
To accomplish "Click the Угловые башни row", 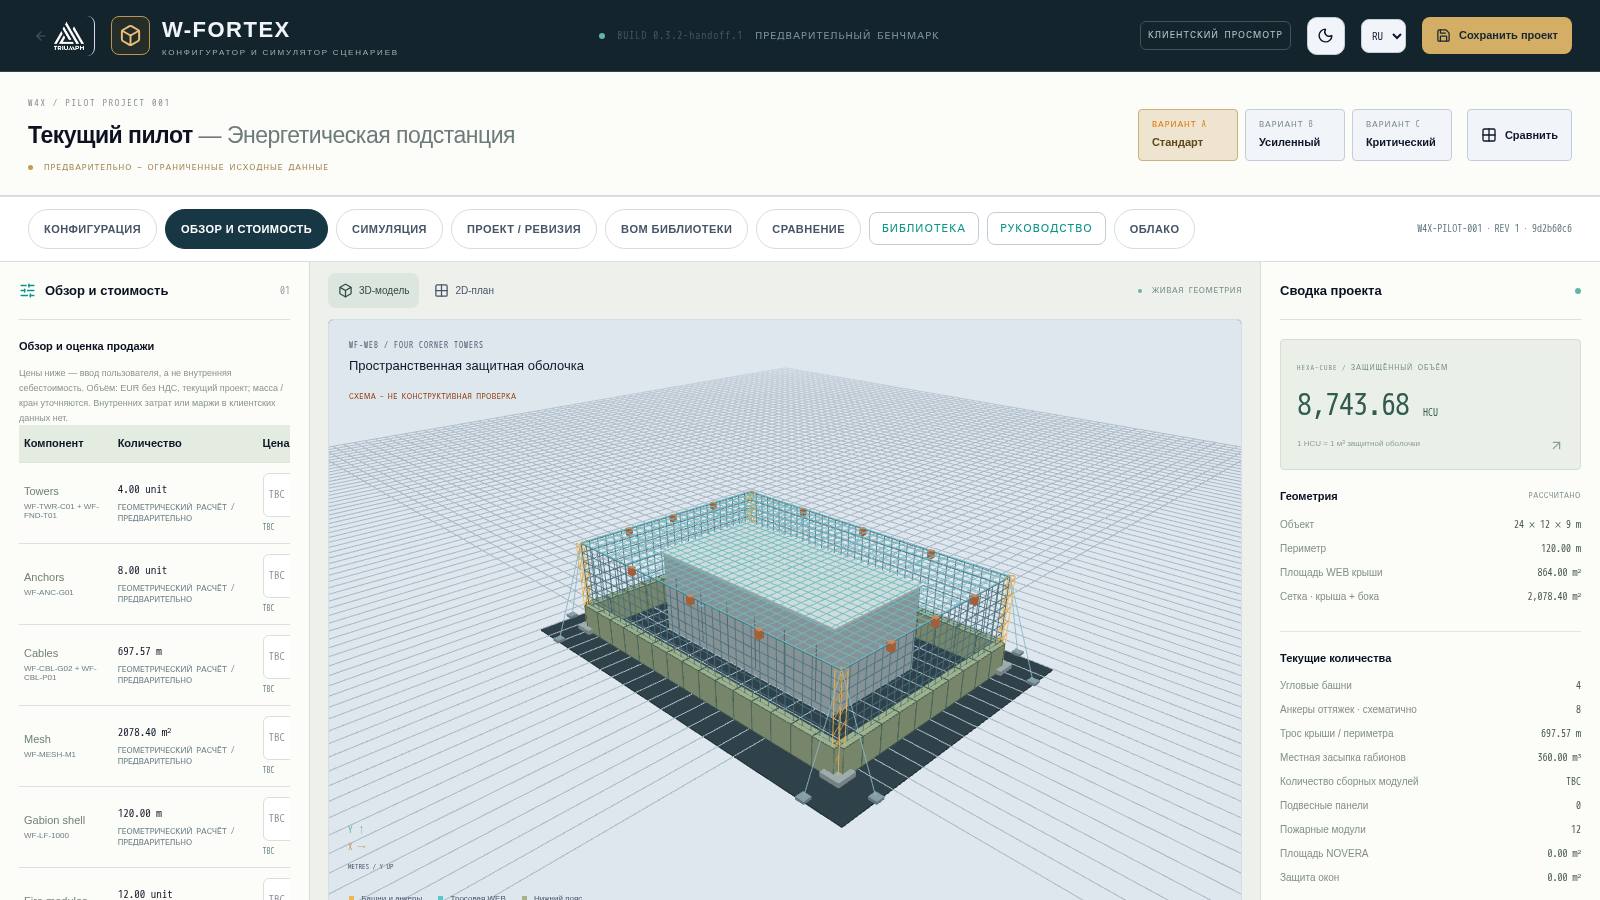I will point(1430,685).
